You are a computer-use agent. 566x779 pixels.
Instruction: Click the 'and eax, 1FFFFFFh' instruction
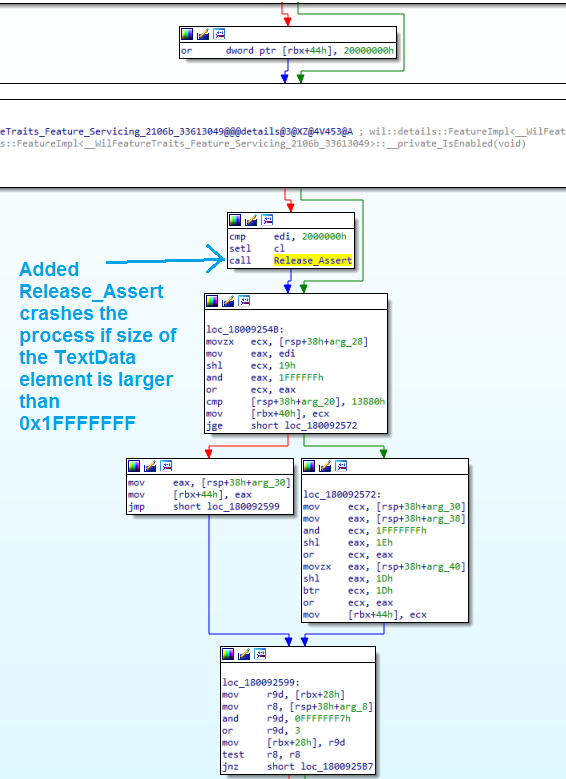pyautogui.click(x=265, y=378)
